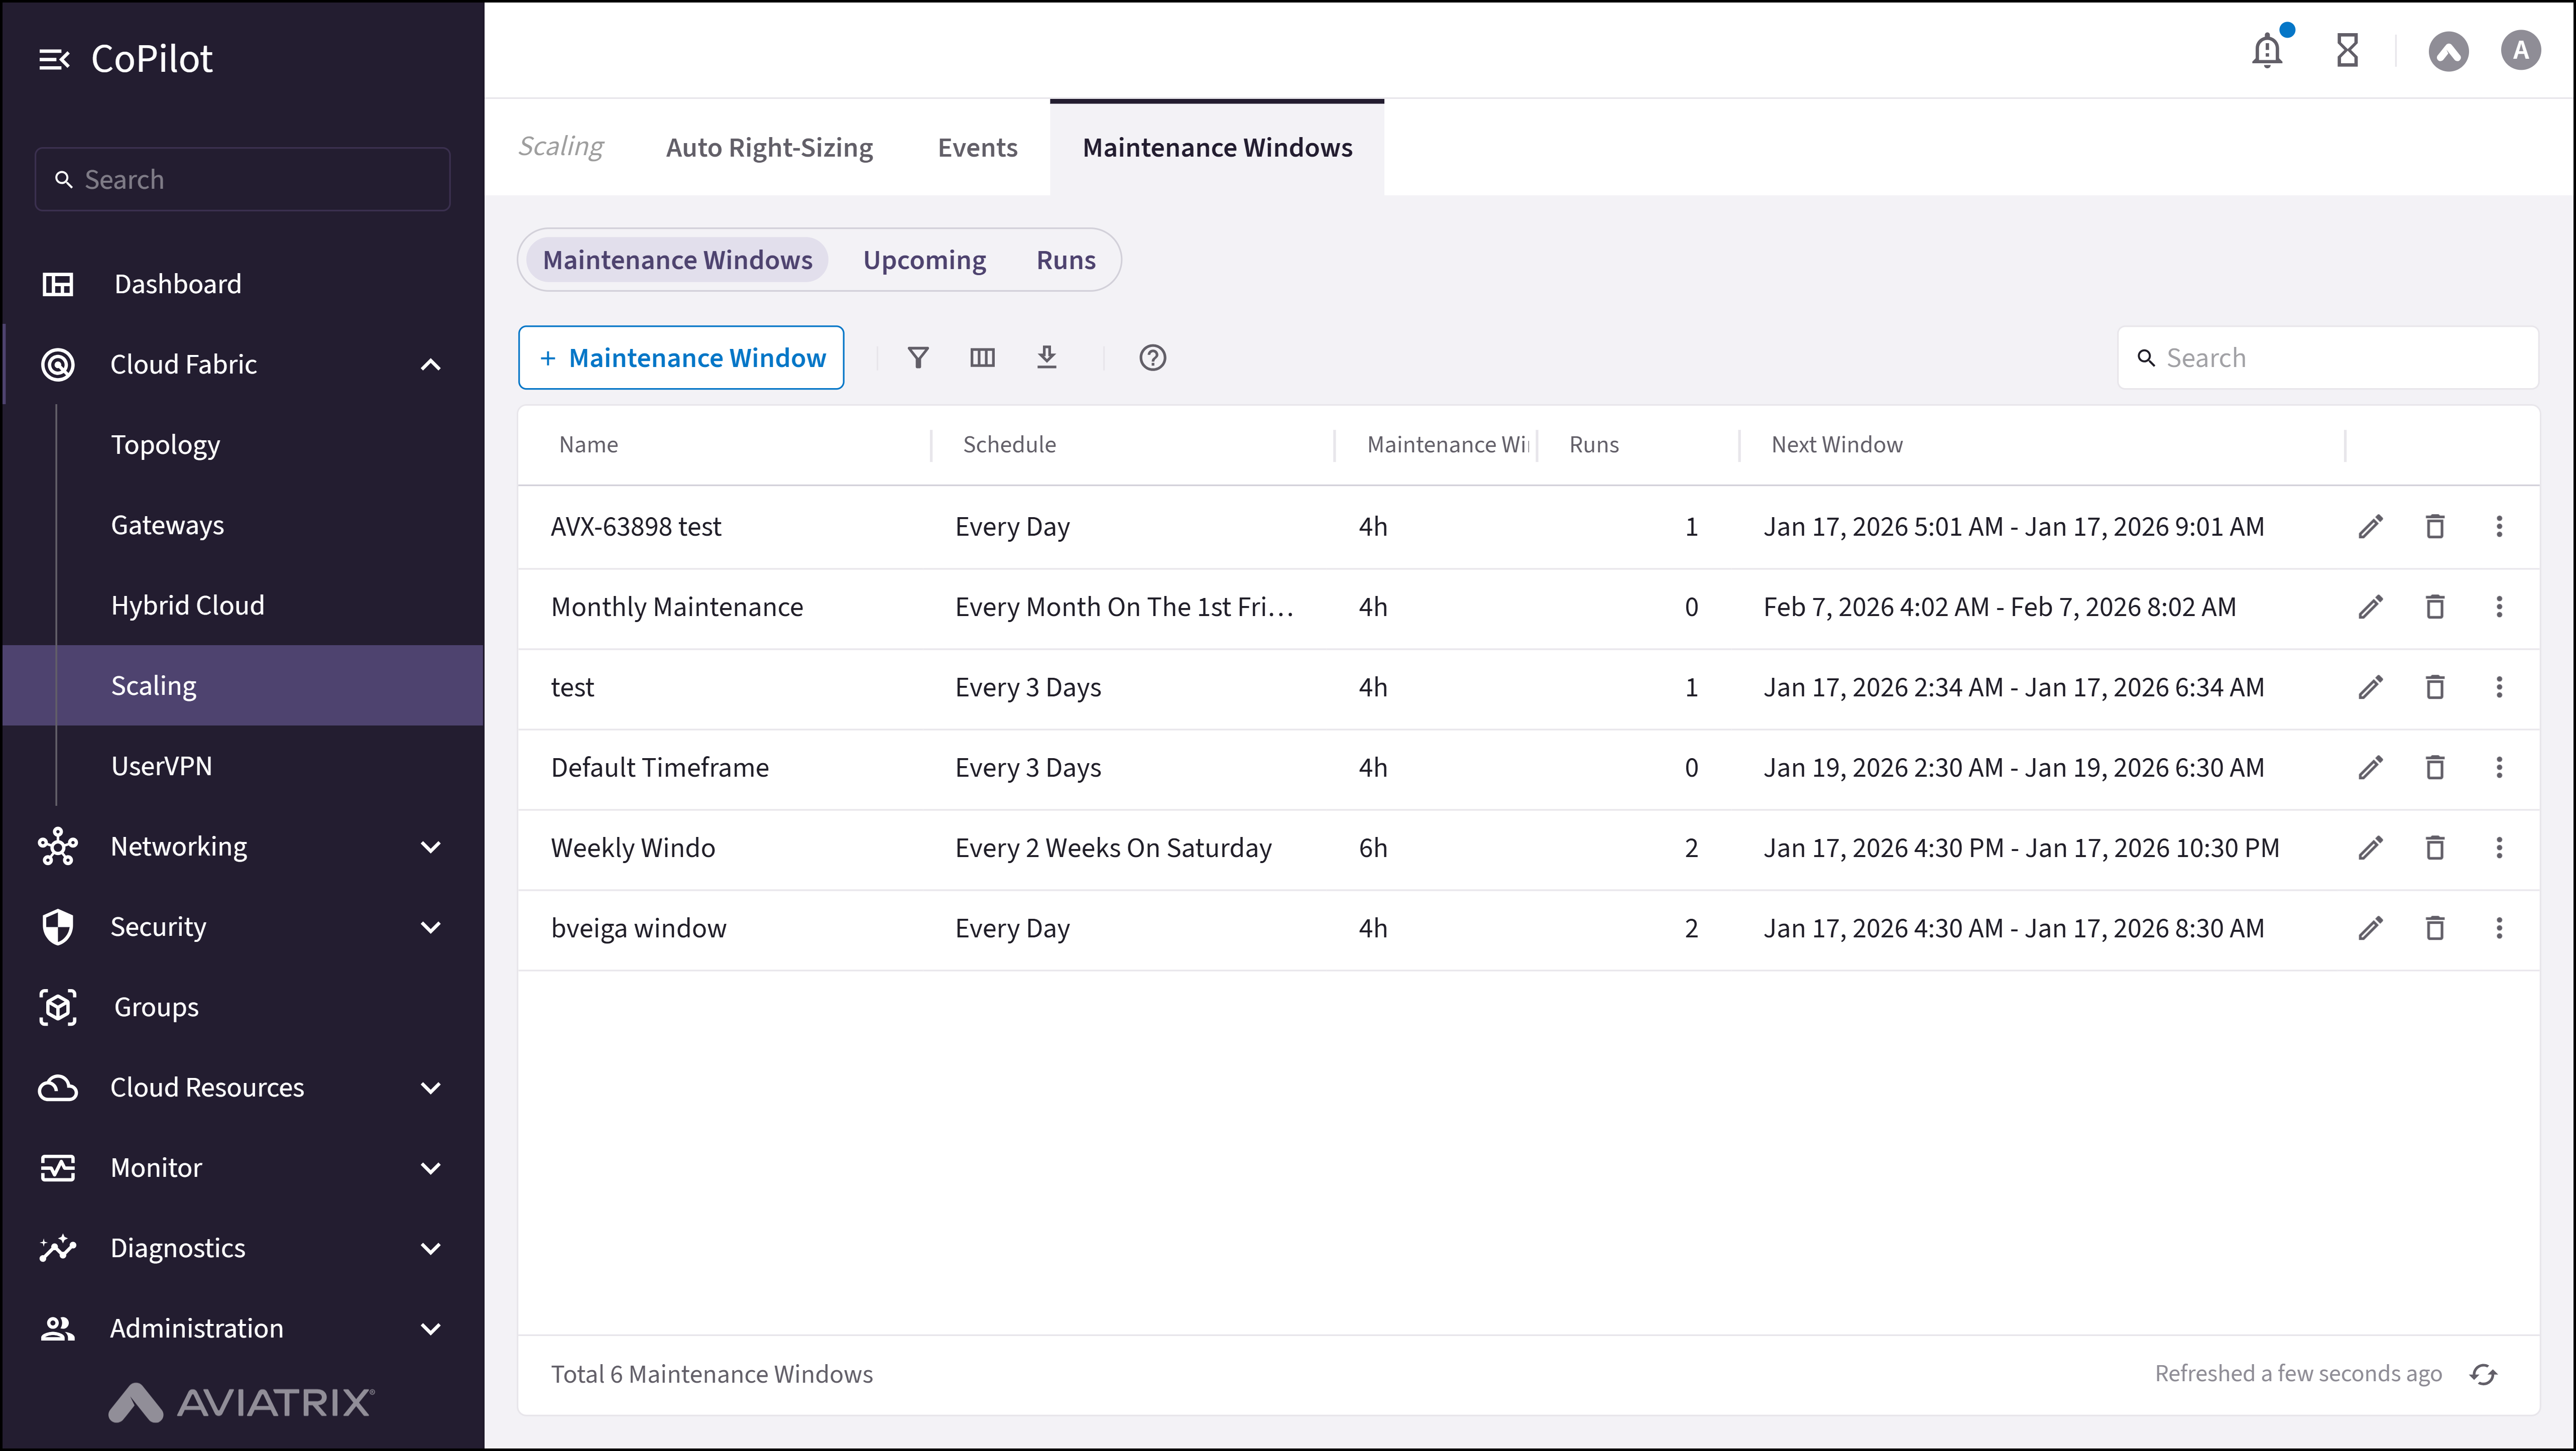Collapse the Cloud Fabric section

[431, 364]
